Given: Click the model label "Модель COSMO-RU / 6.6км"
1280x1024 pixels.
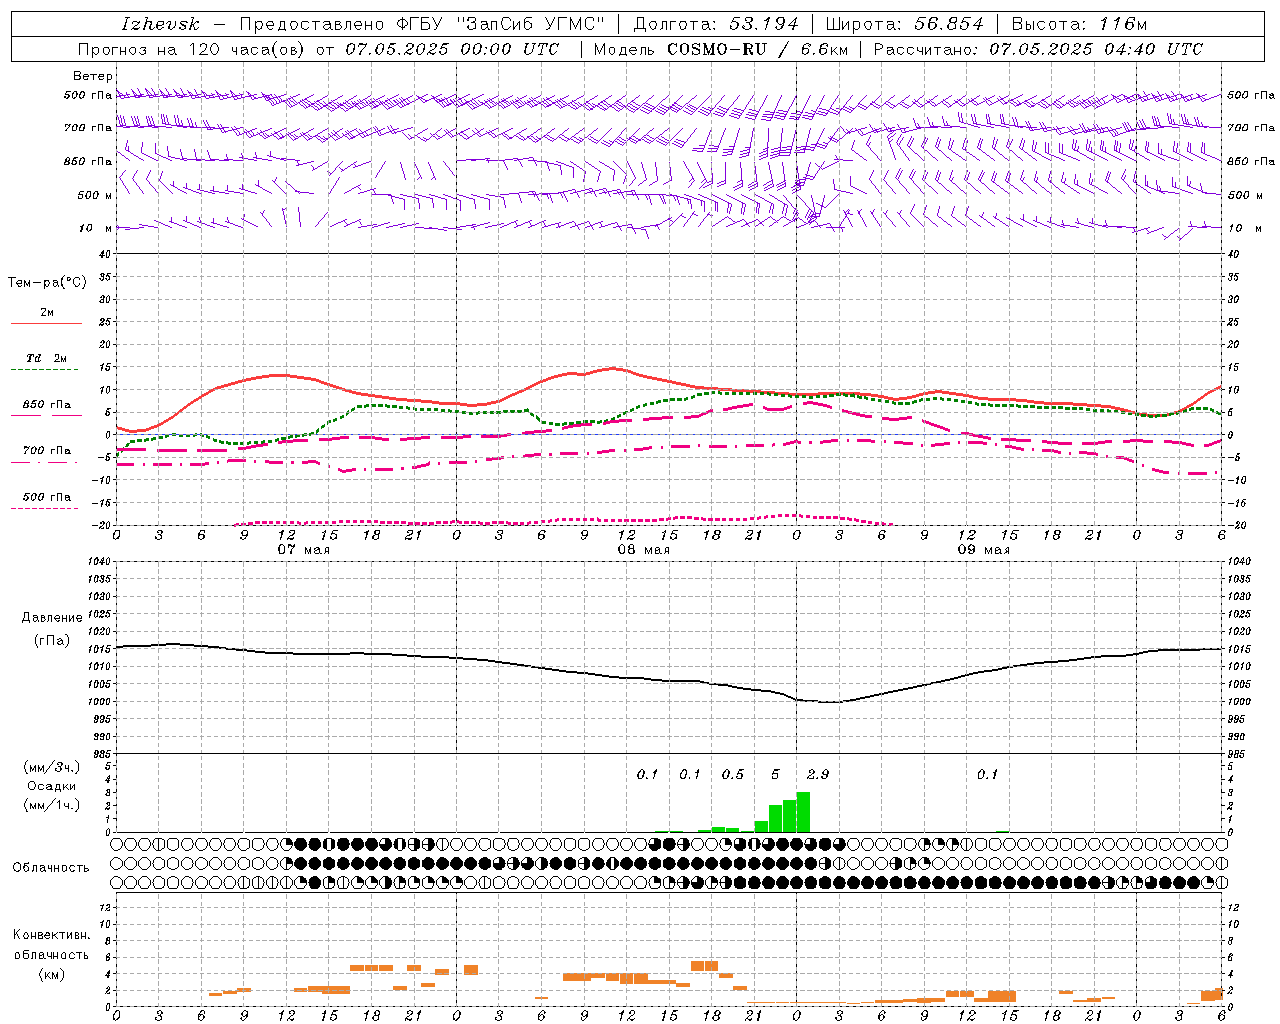Looking at the screenshot, I should point(720,49).
